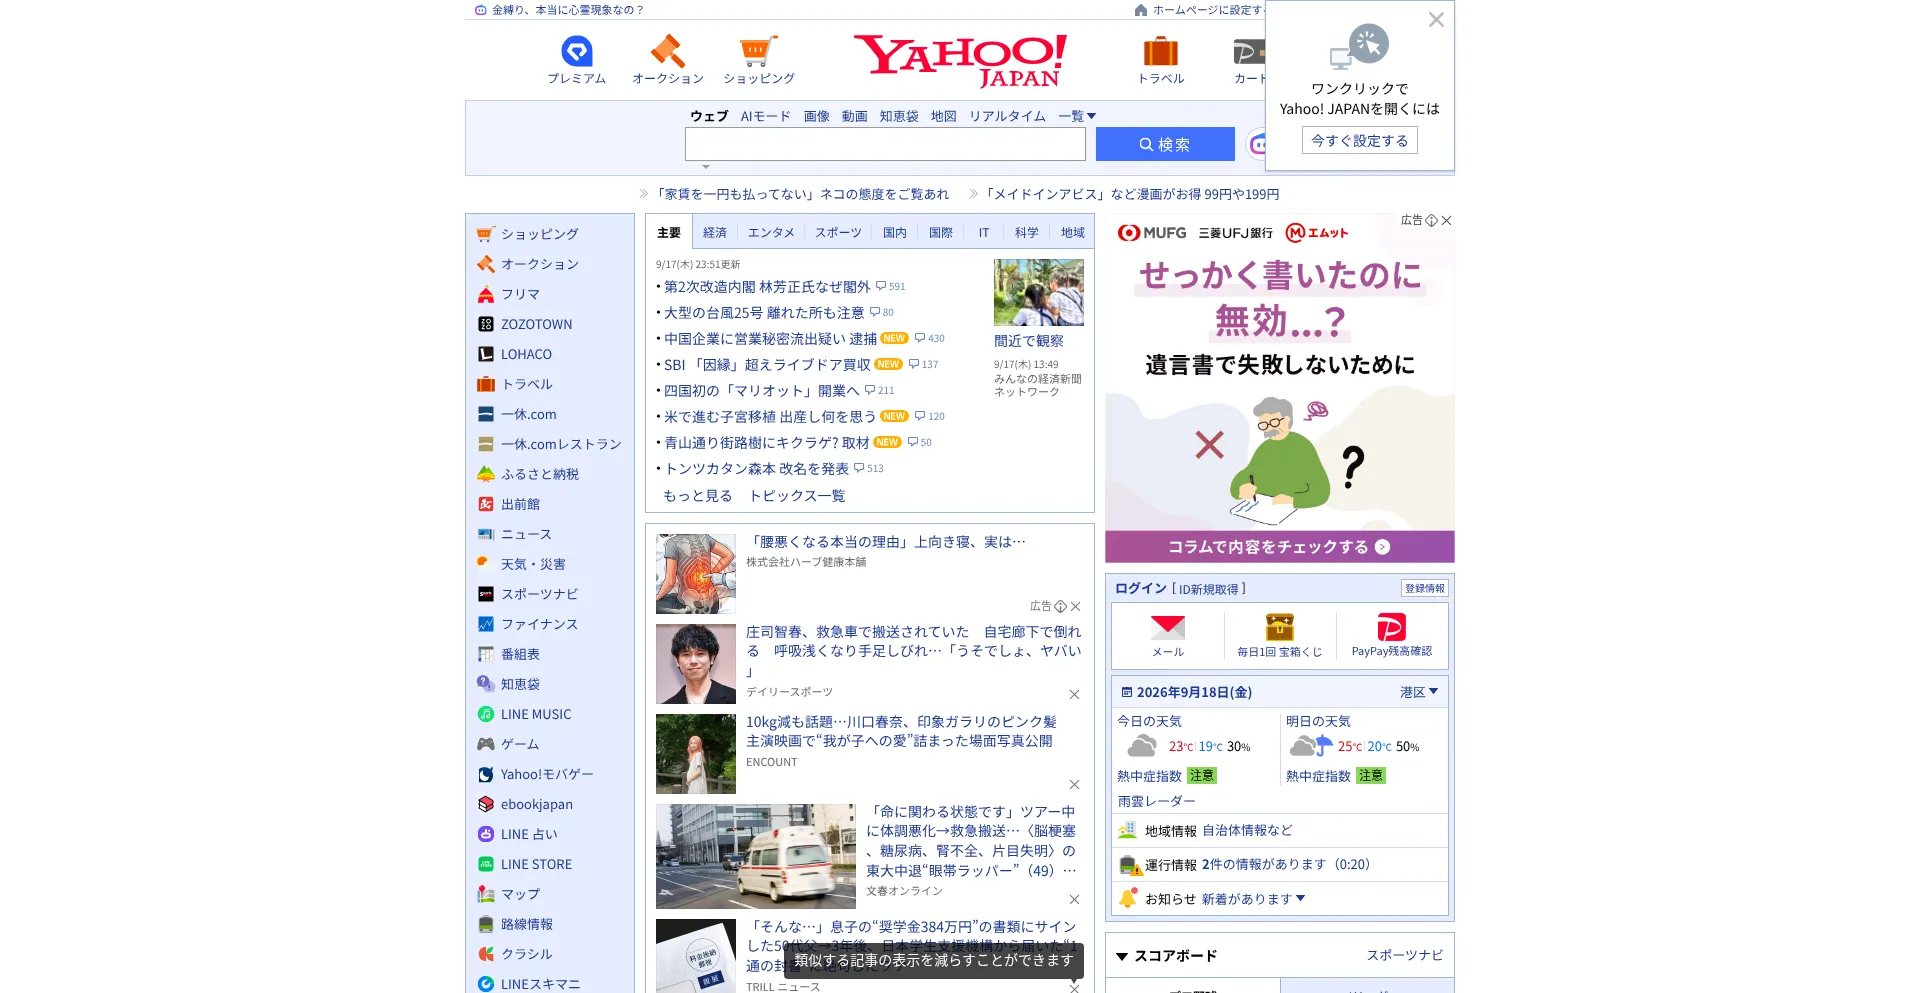This screenshot has height=993, width=1920.
Task: Open the 港区 weather location dropdown
Action: pyautogui.click(x=1419, y=692)
